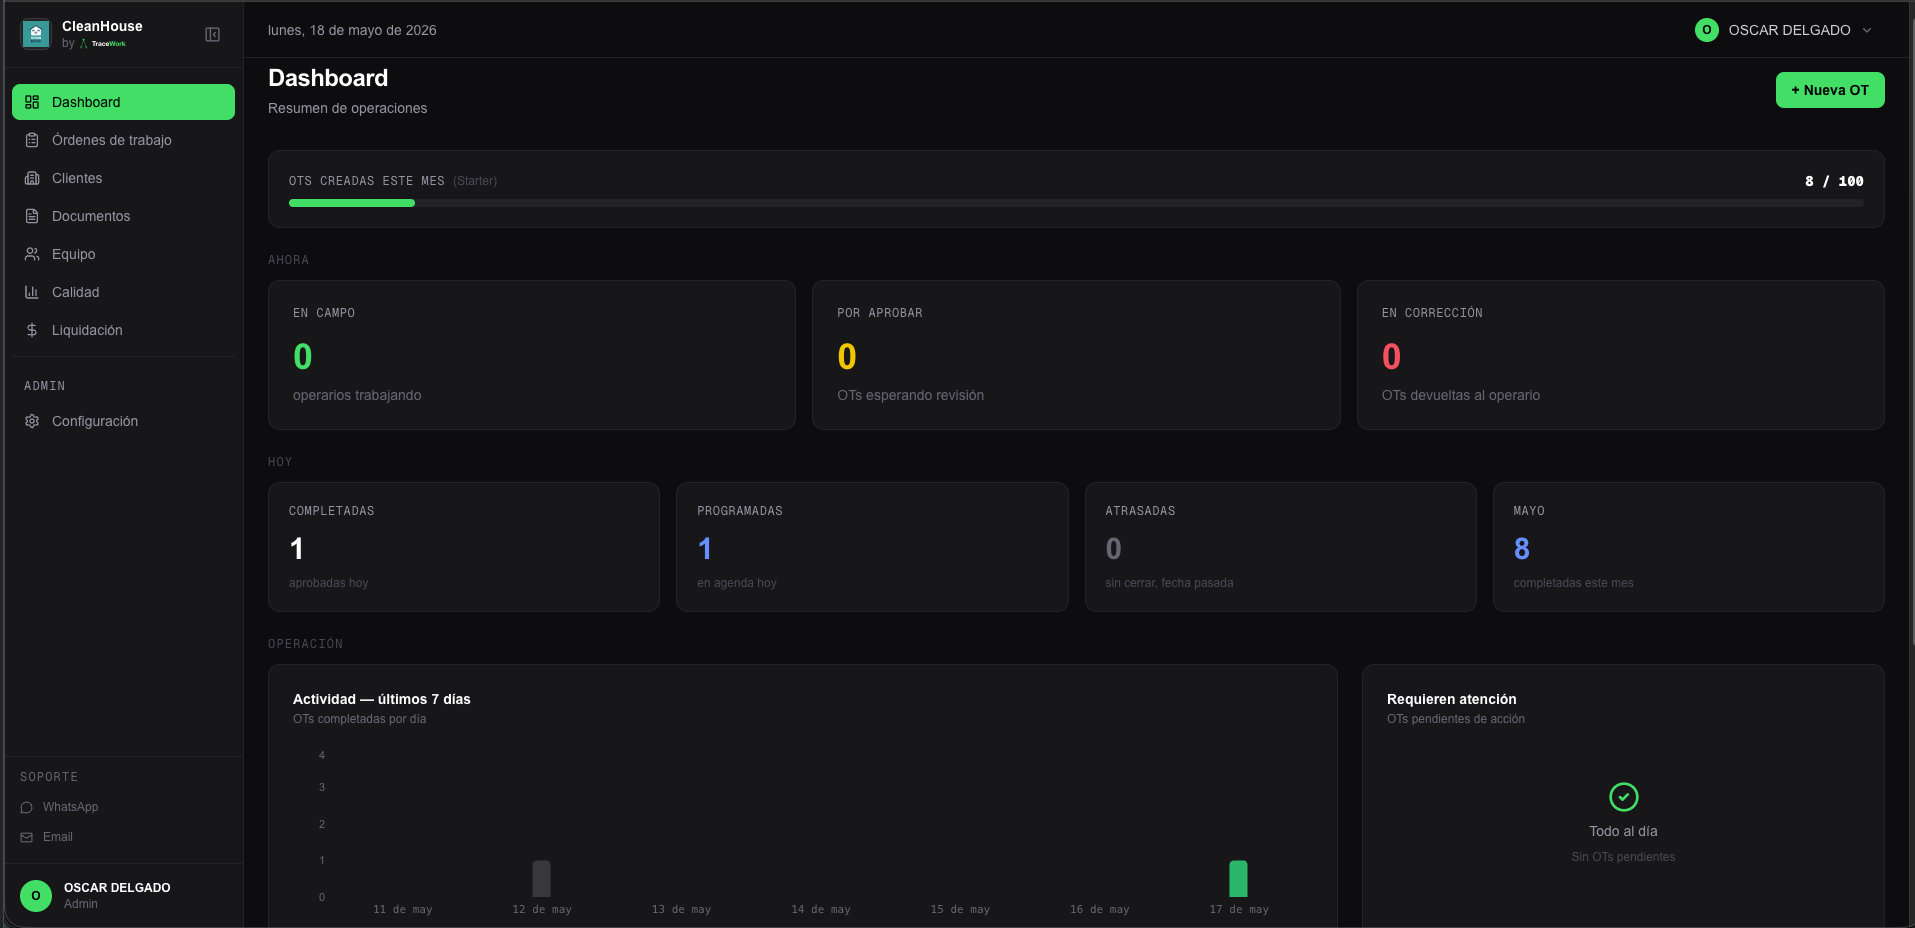Click the 8 / 100 counter text
This screenshot has height=928, width=1915.
coord(1834,181)
